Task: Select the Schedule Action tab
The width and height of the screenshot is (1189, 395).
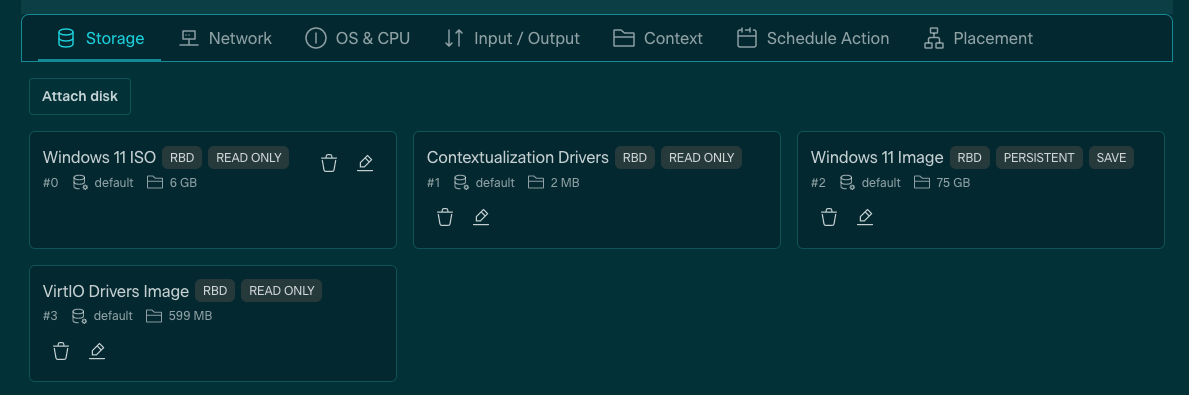Action: (813, 38)
